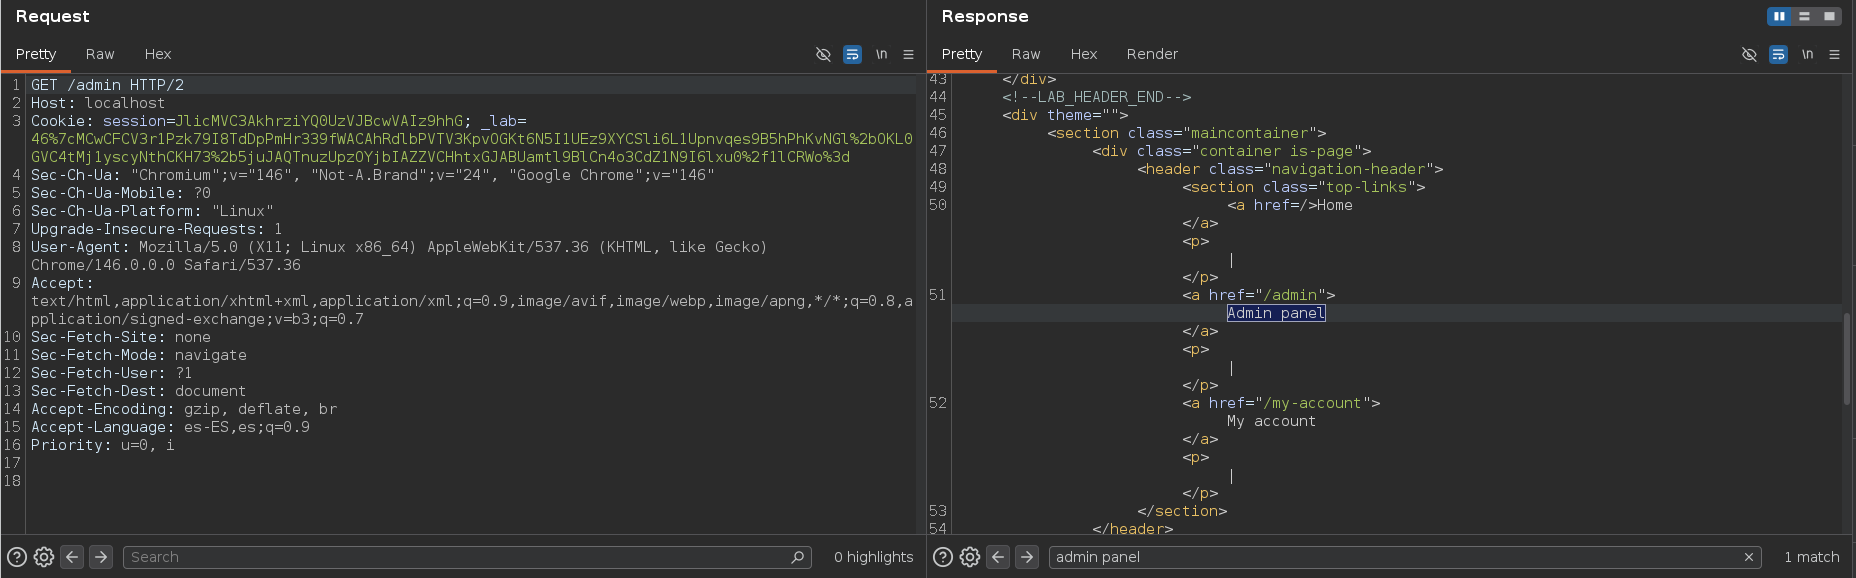The image size is (1856, 578).
Task: Open the Response panel hamburger menu
Action: (1834, 54)
